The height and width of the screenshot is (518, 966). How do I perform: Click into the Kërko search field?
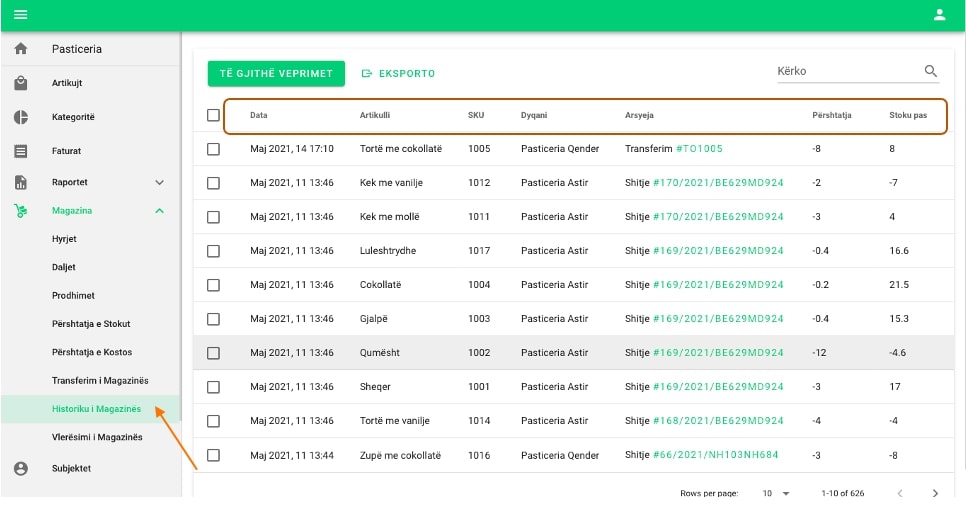point(846,71)
